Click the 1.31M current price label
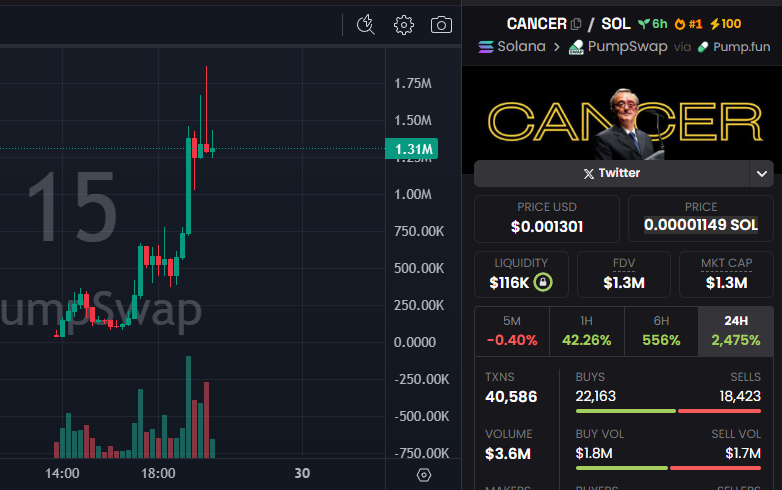Viewport: 782px width, 490px height. 412,149
